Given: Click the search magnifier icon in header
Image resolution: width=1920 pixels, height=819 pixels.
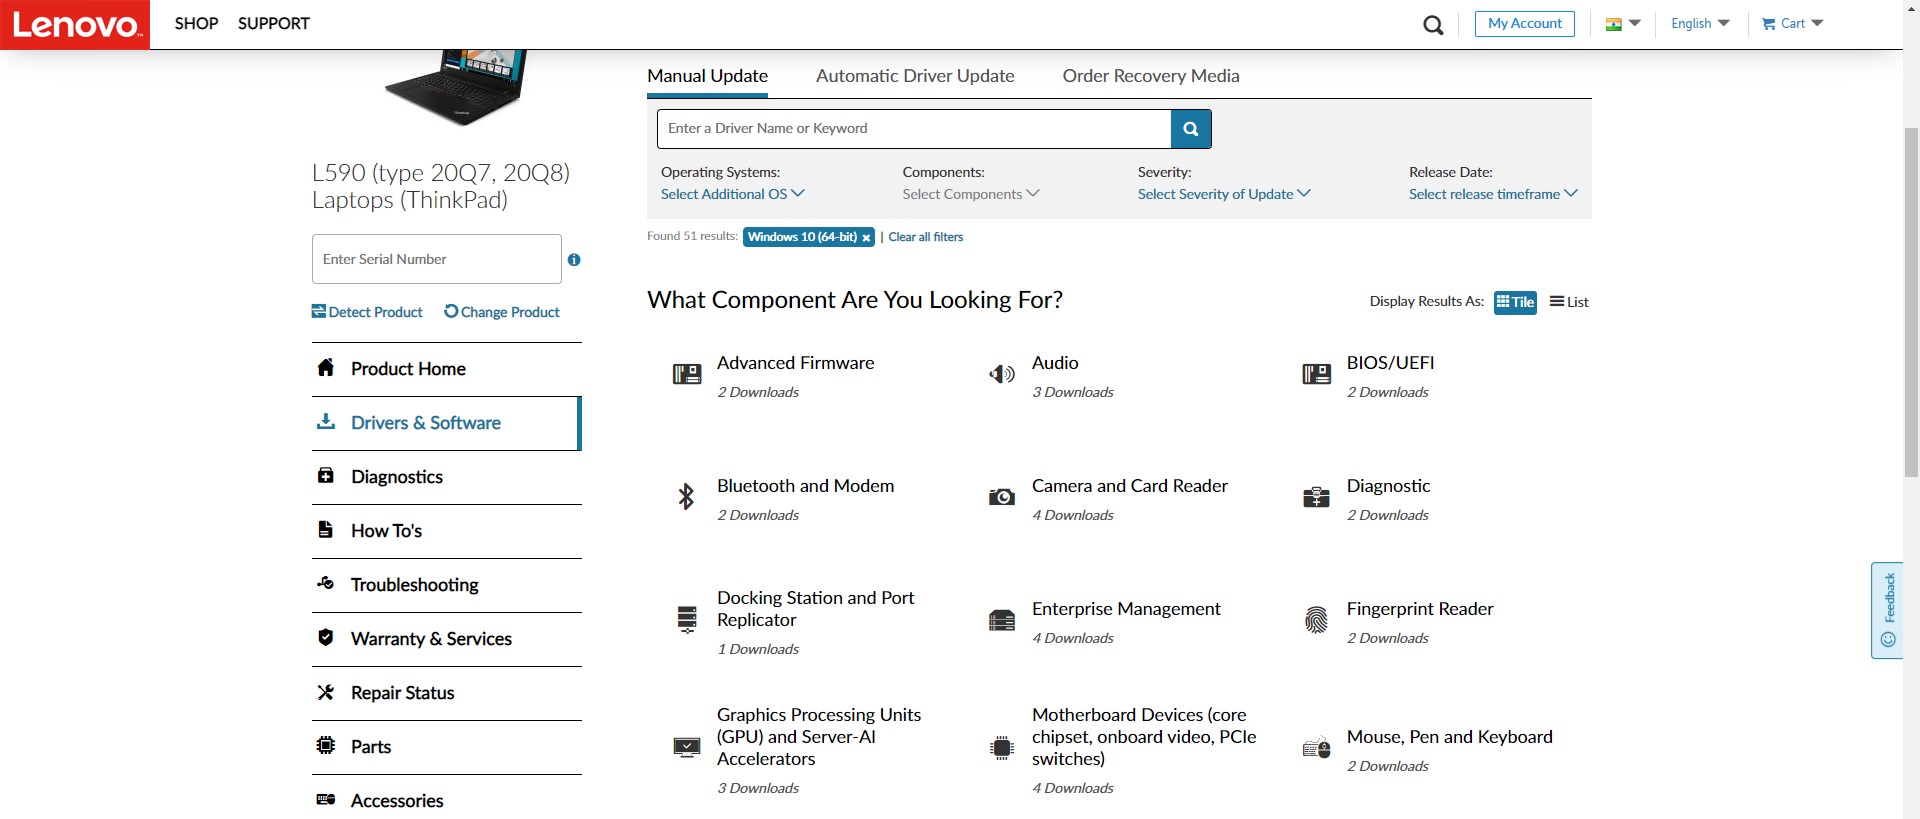Looking at the screenshot, I should point(1433,25).
